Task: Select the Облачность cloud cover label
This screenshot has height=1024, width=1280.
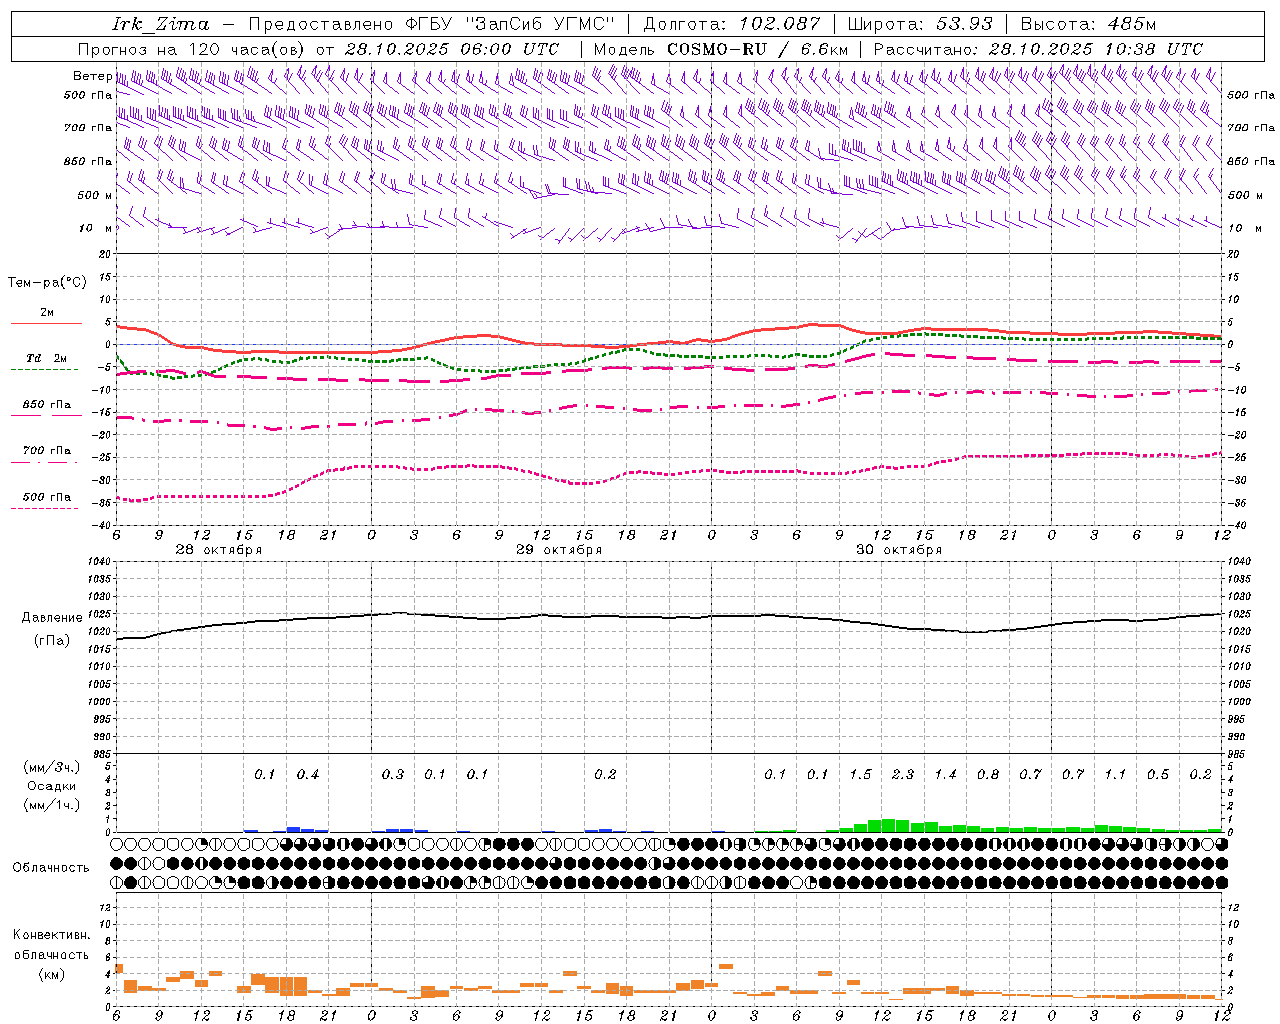Action: pos(51,867)
